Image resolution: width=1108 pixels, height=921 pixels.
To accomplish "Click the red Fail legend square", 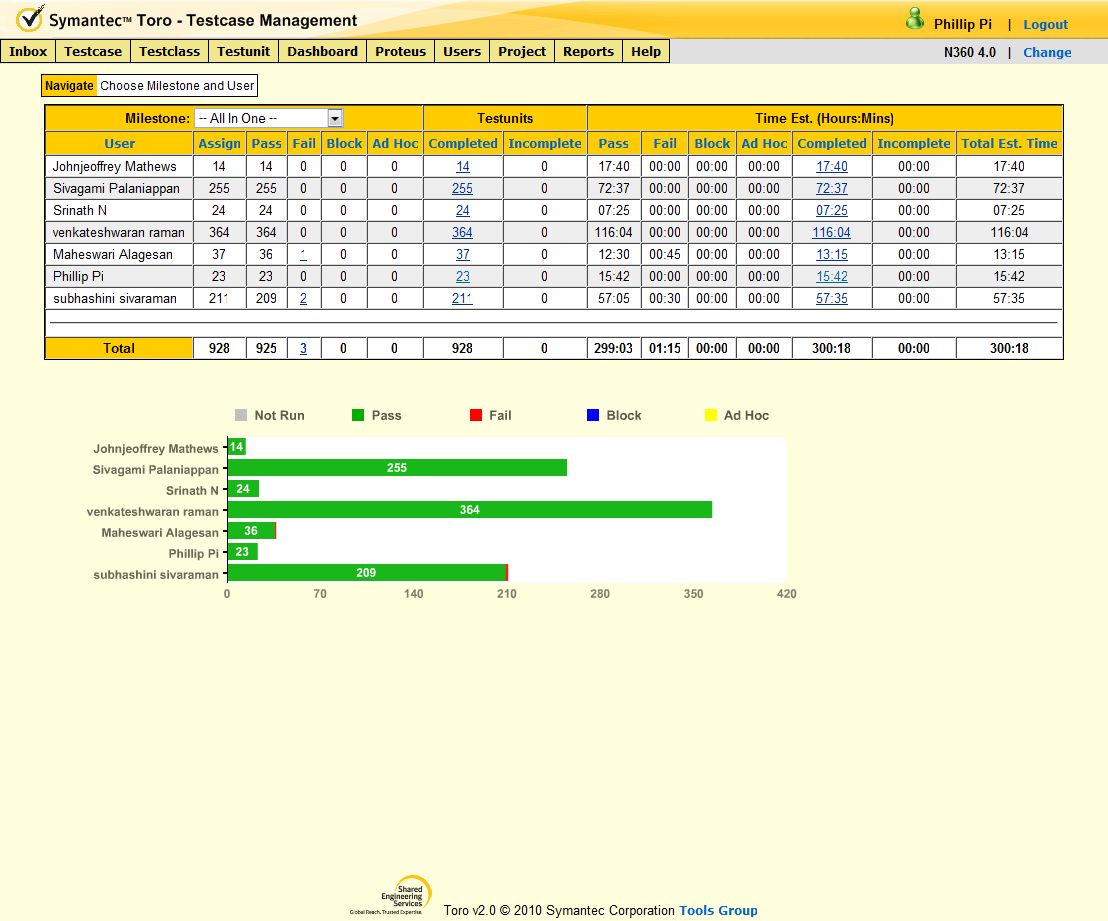I will pyautogui.click(x=475, y=415).
